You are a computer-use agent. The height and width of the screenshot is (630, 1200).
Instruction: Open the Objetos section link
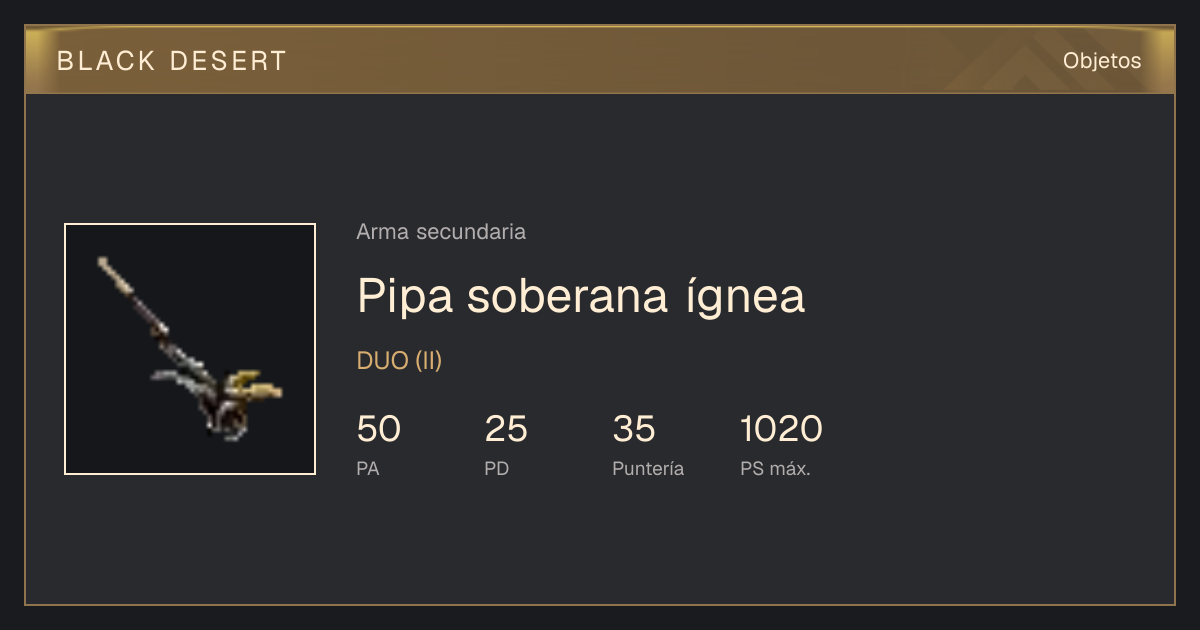(1102, 60)
